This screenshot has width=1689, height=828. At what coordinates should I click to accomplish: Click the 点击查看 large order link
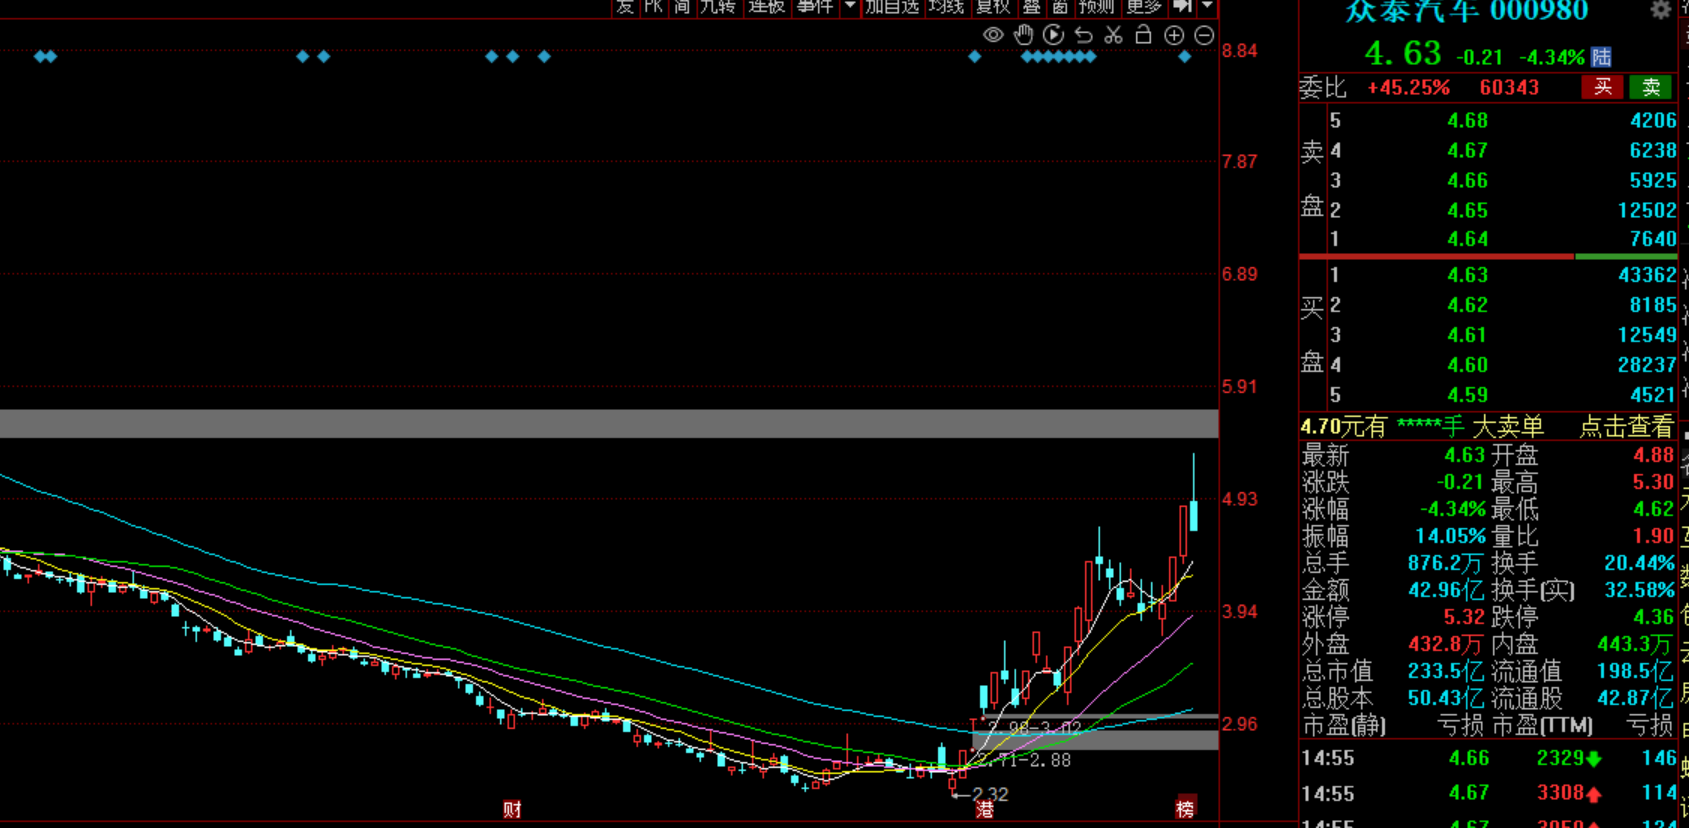[1625, 427]
